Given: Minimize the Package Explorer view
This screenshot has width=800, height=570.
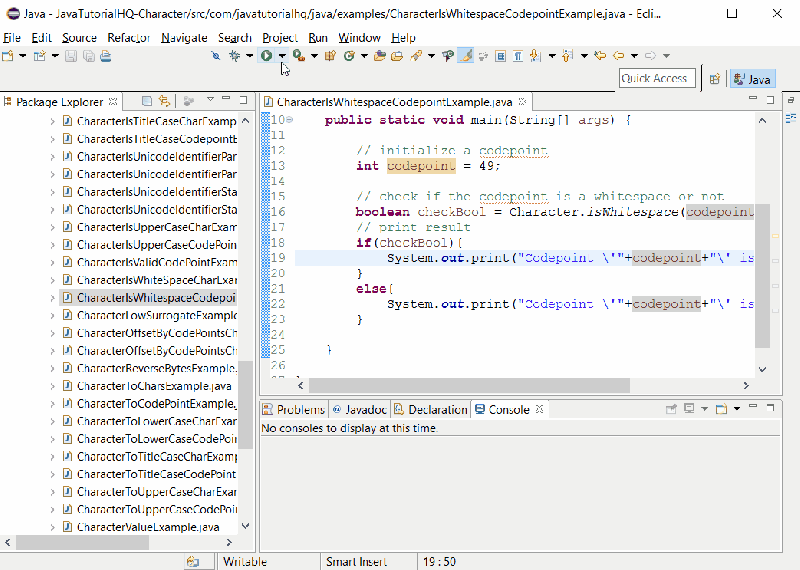Looking at the screenshot, I should pyautogui.click(x=227, y=99).
